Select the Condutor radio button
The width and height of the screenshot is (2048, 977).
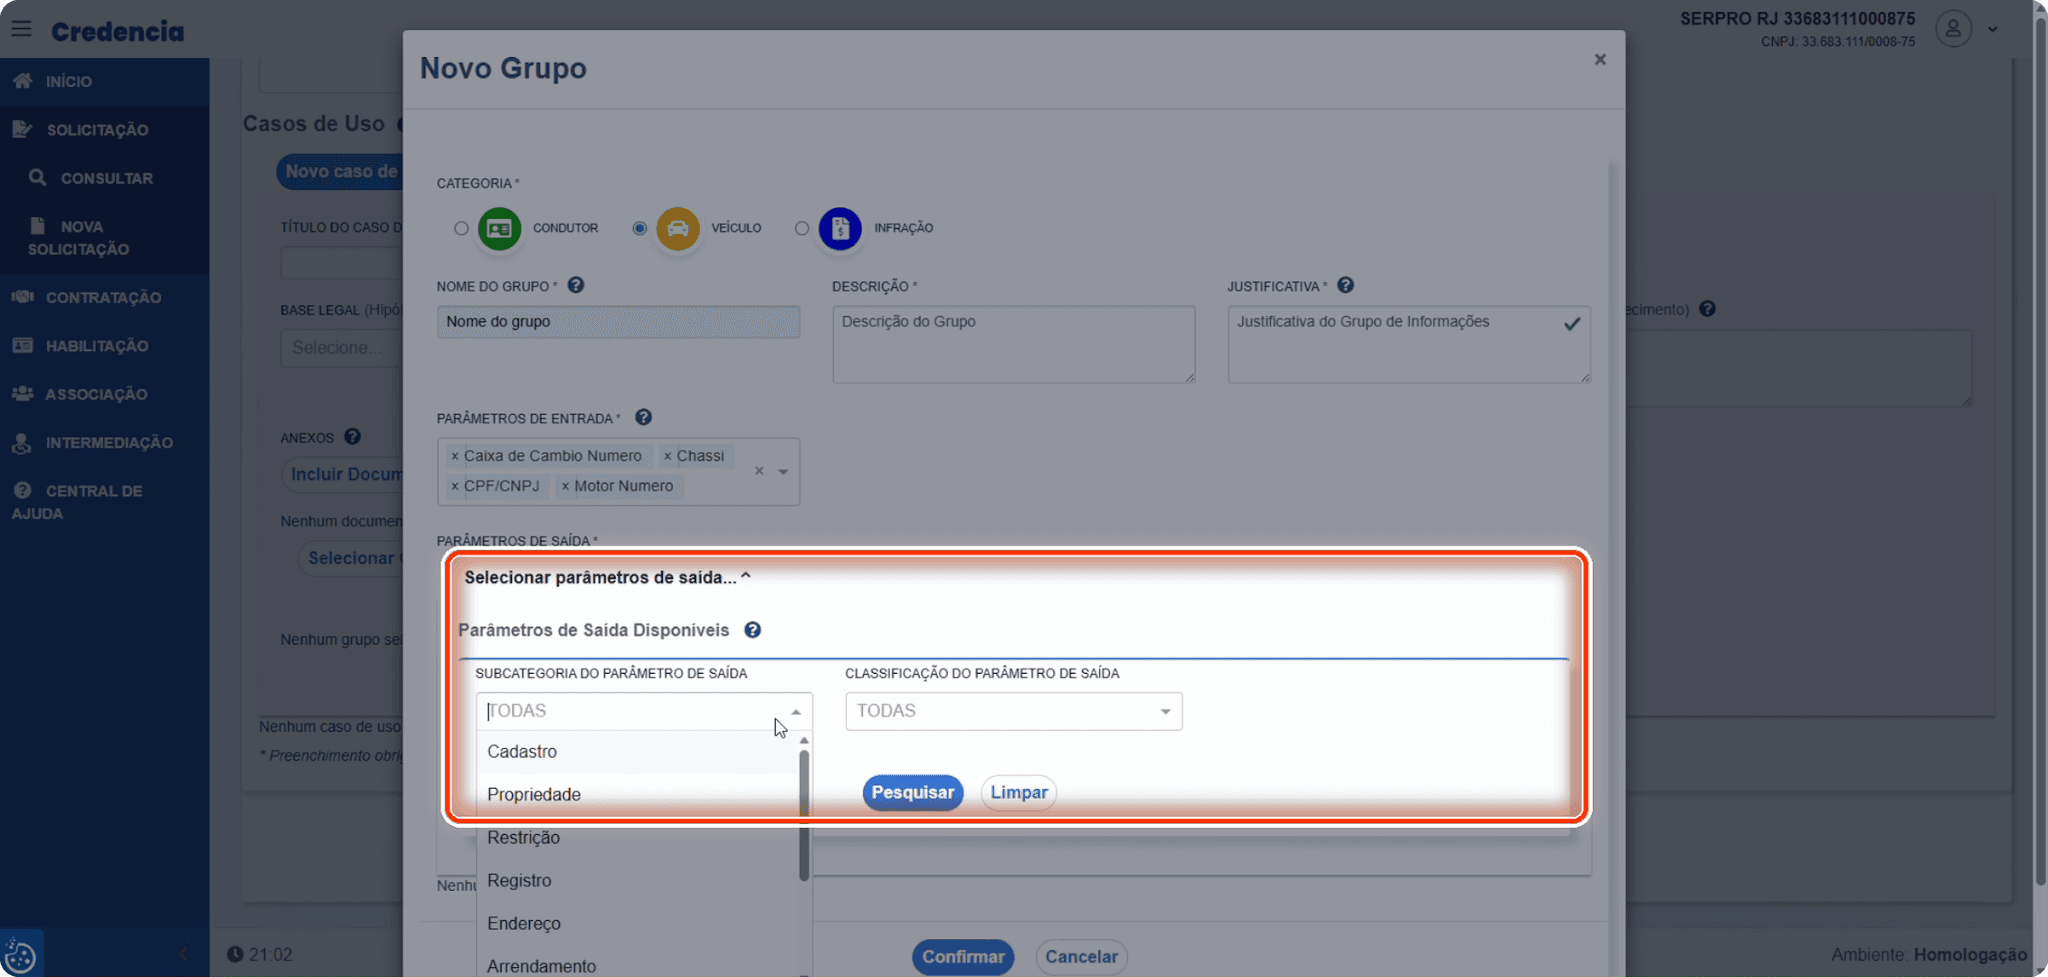point(461,228)
